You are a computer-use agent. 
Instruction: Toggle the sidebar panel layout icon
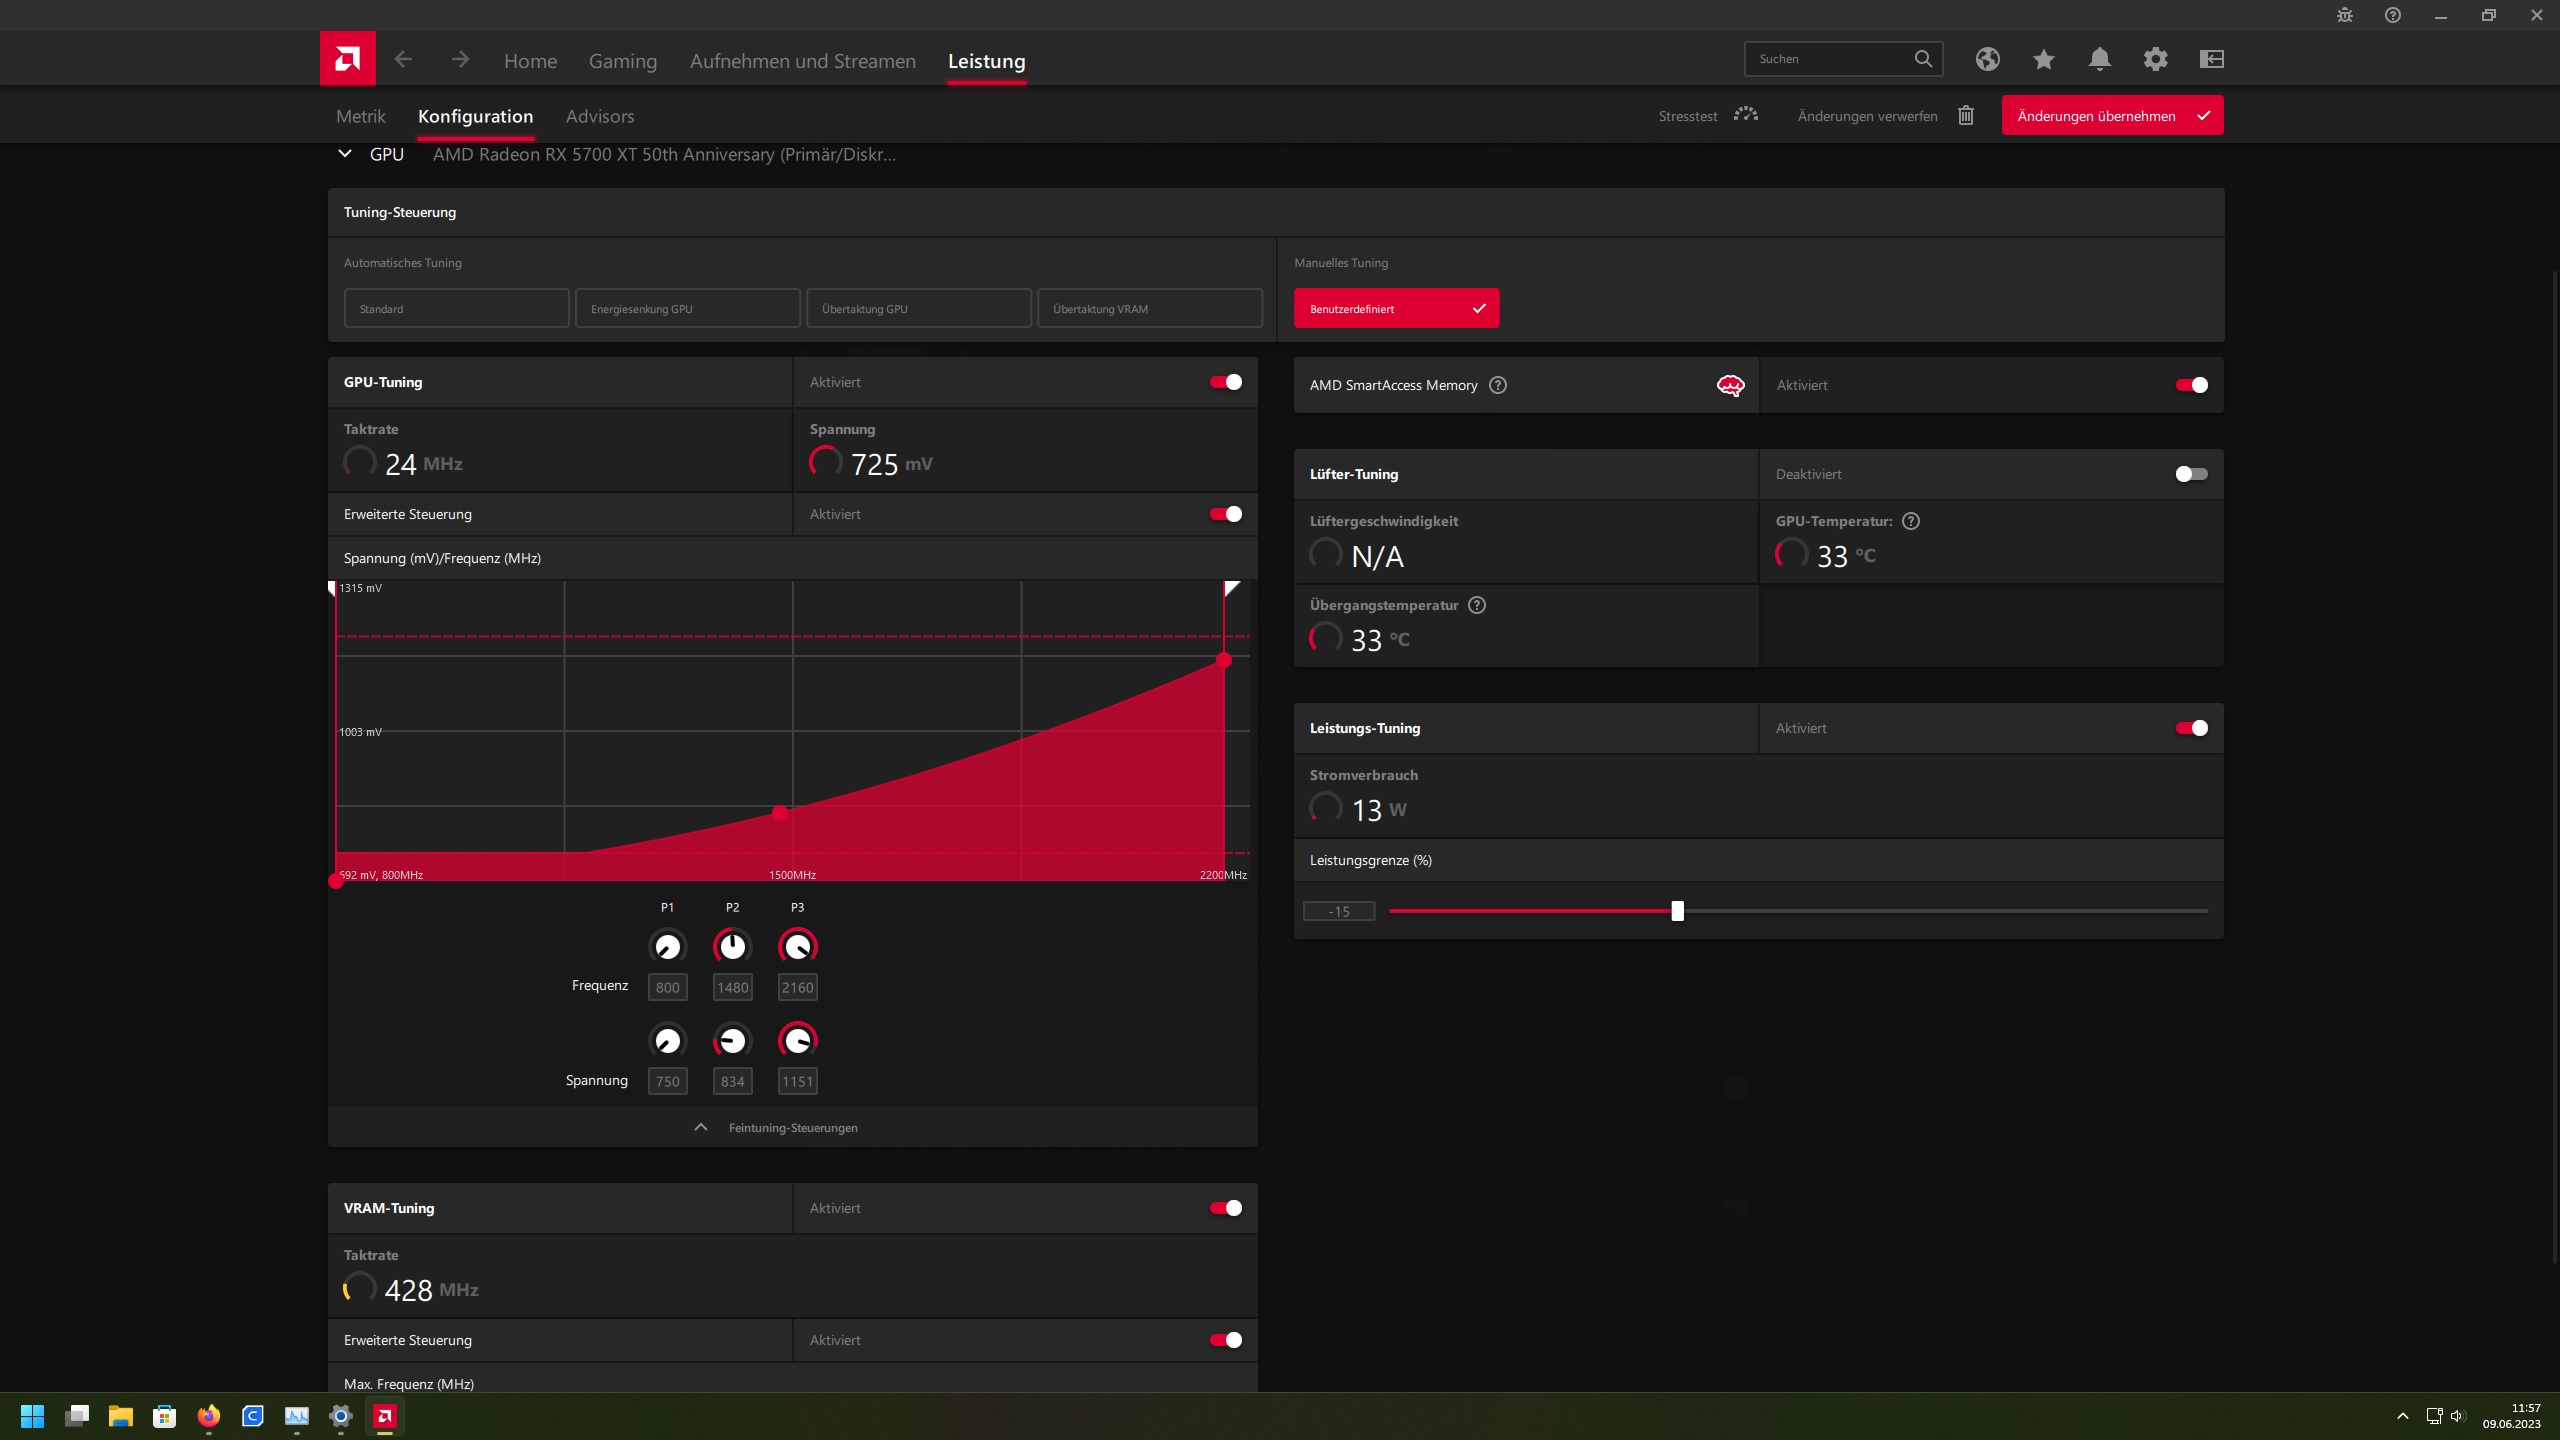(2211, 59)
